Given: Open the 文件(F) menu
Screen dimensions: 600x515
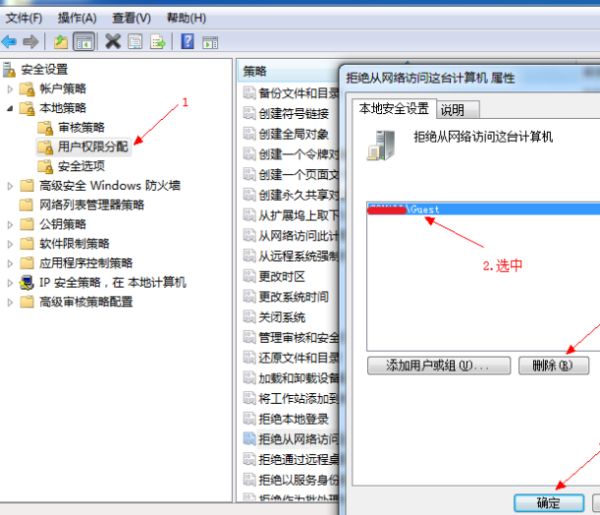Looking at the screenshot, I should pyautogui.click(x=24, y=18).
